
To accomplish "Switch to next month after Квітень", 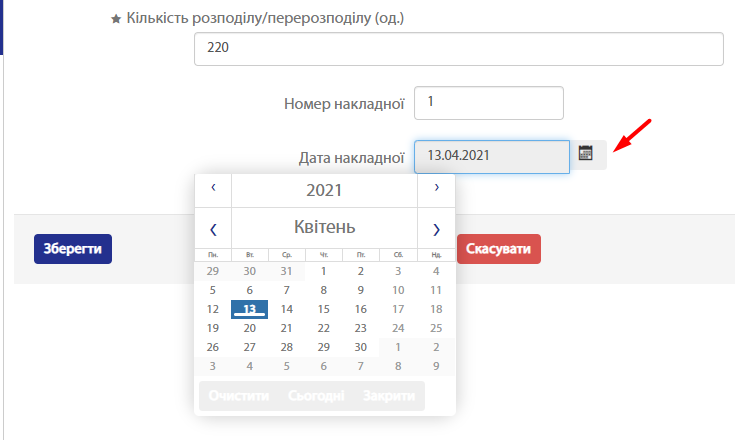I will 436,228.
